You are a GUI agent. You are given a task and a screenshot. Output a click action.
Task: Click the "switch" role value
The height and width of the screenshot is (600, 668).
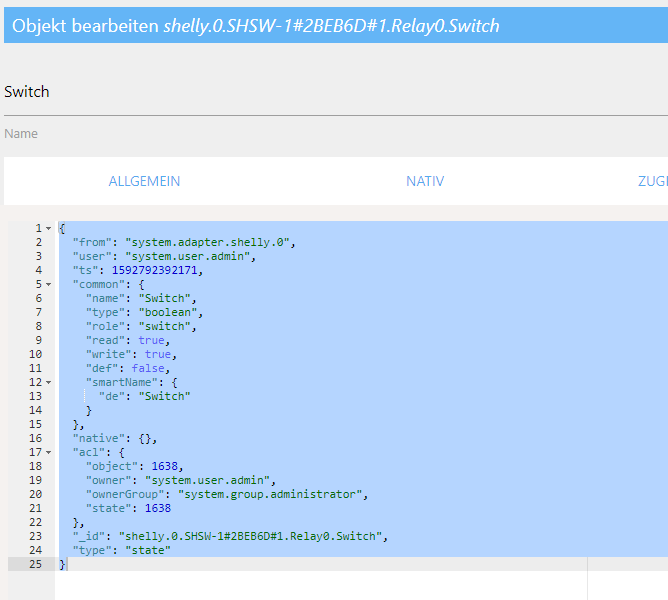[x=164, y=326]
